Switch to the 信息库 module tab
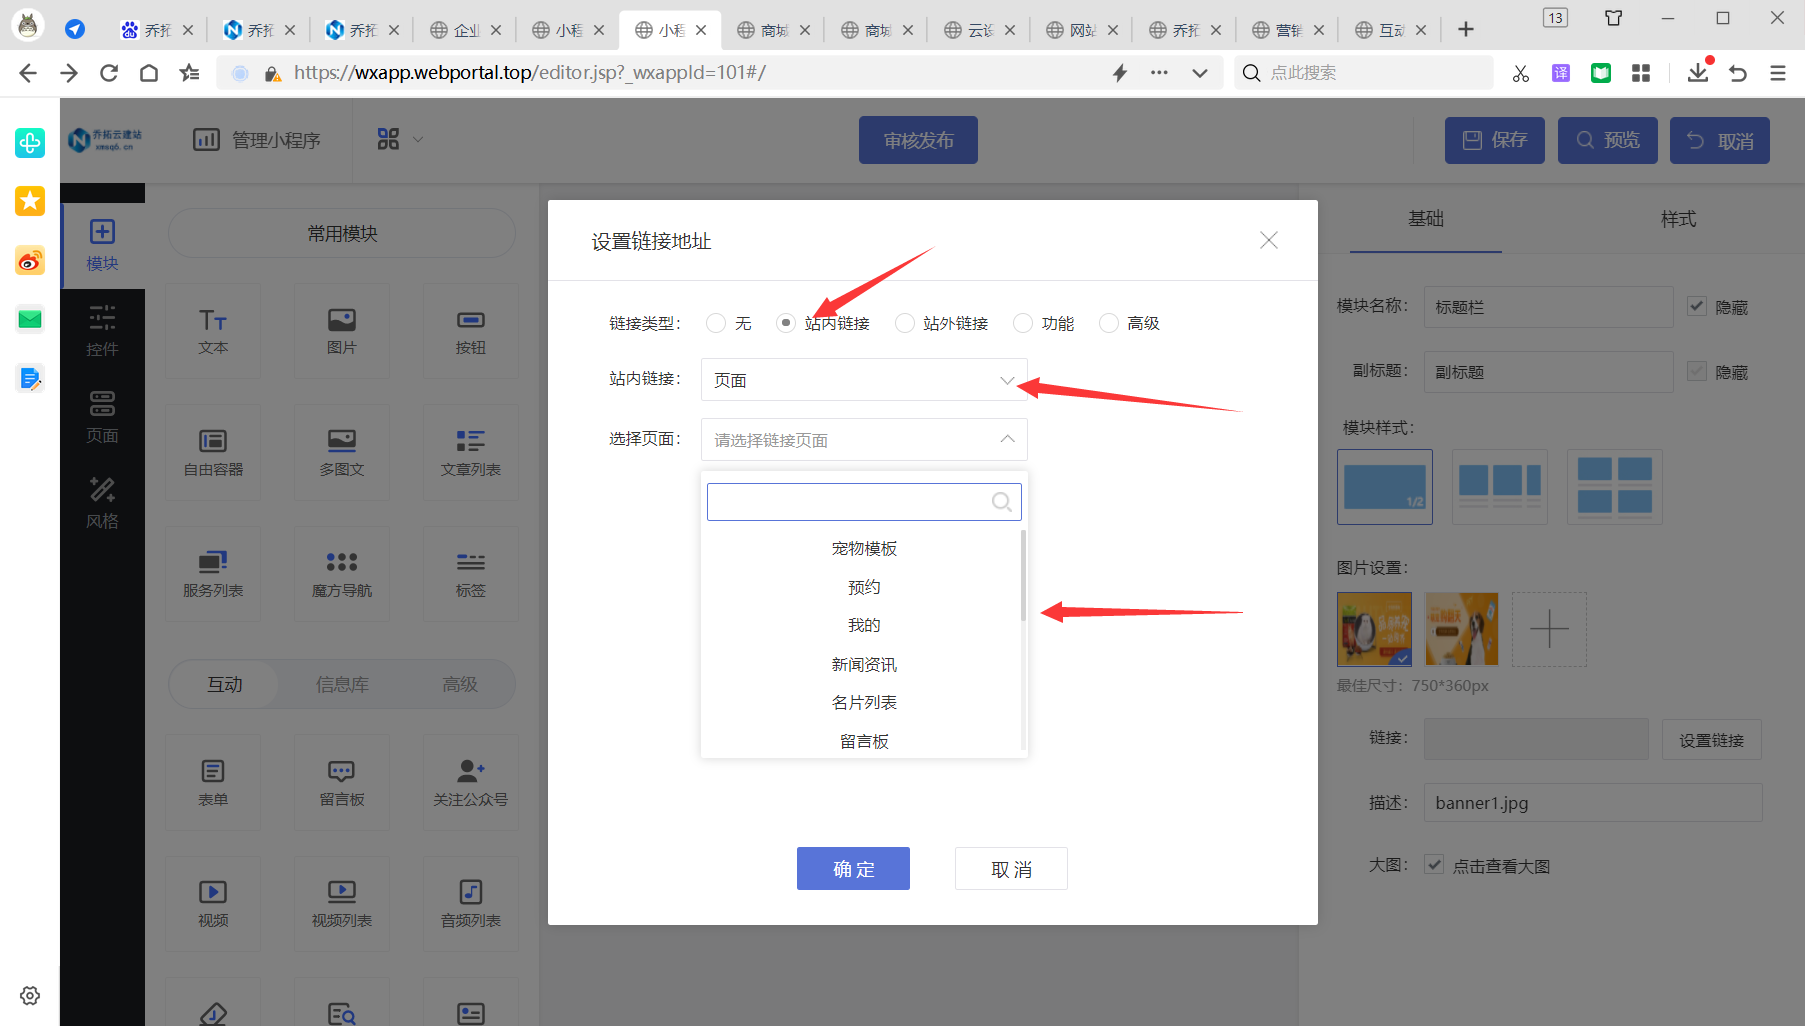 (x=342, y=684)
